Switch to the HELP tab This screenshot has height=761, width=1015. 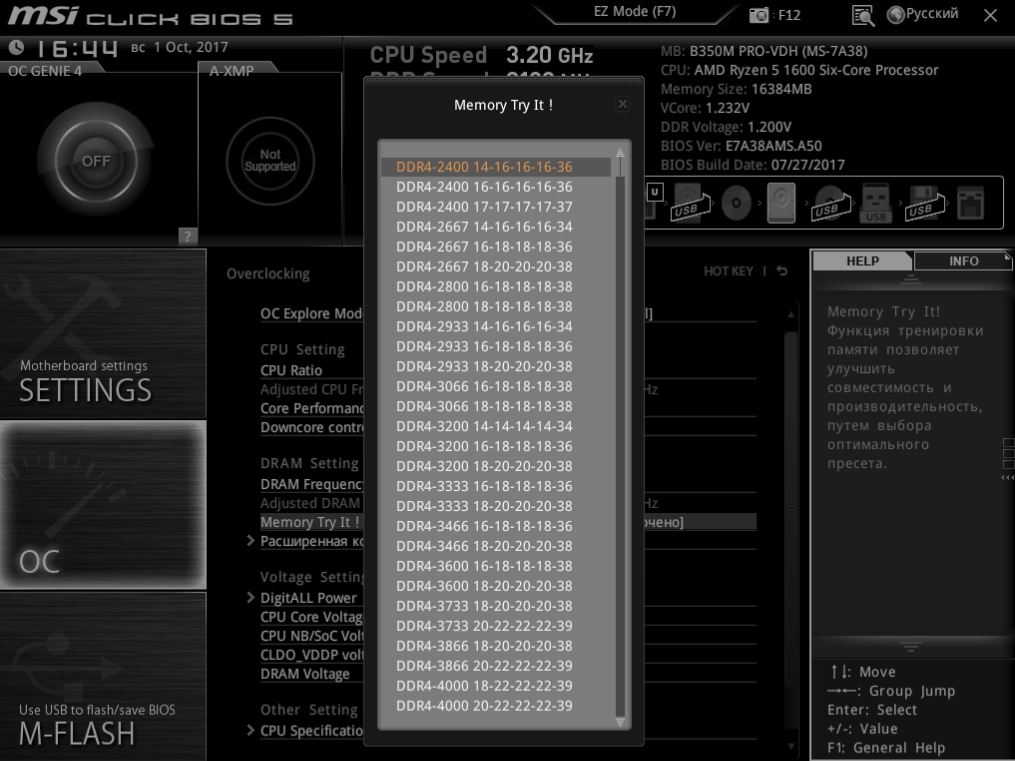point(862,261)
